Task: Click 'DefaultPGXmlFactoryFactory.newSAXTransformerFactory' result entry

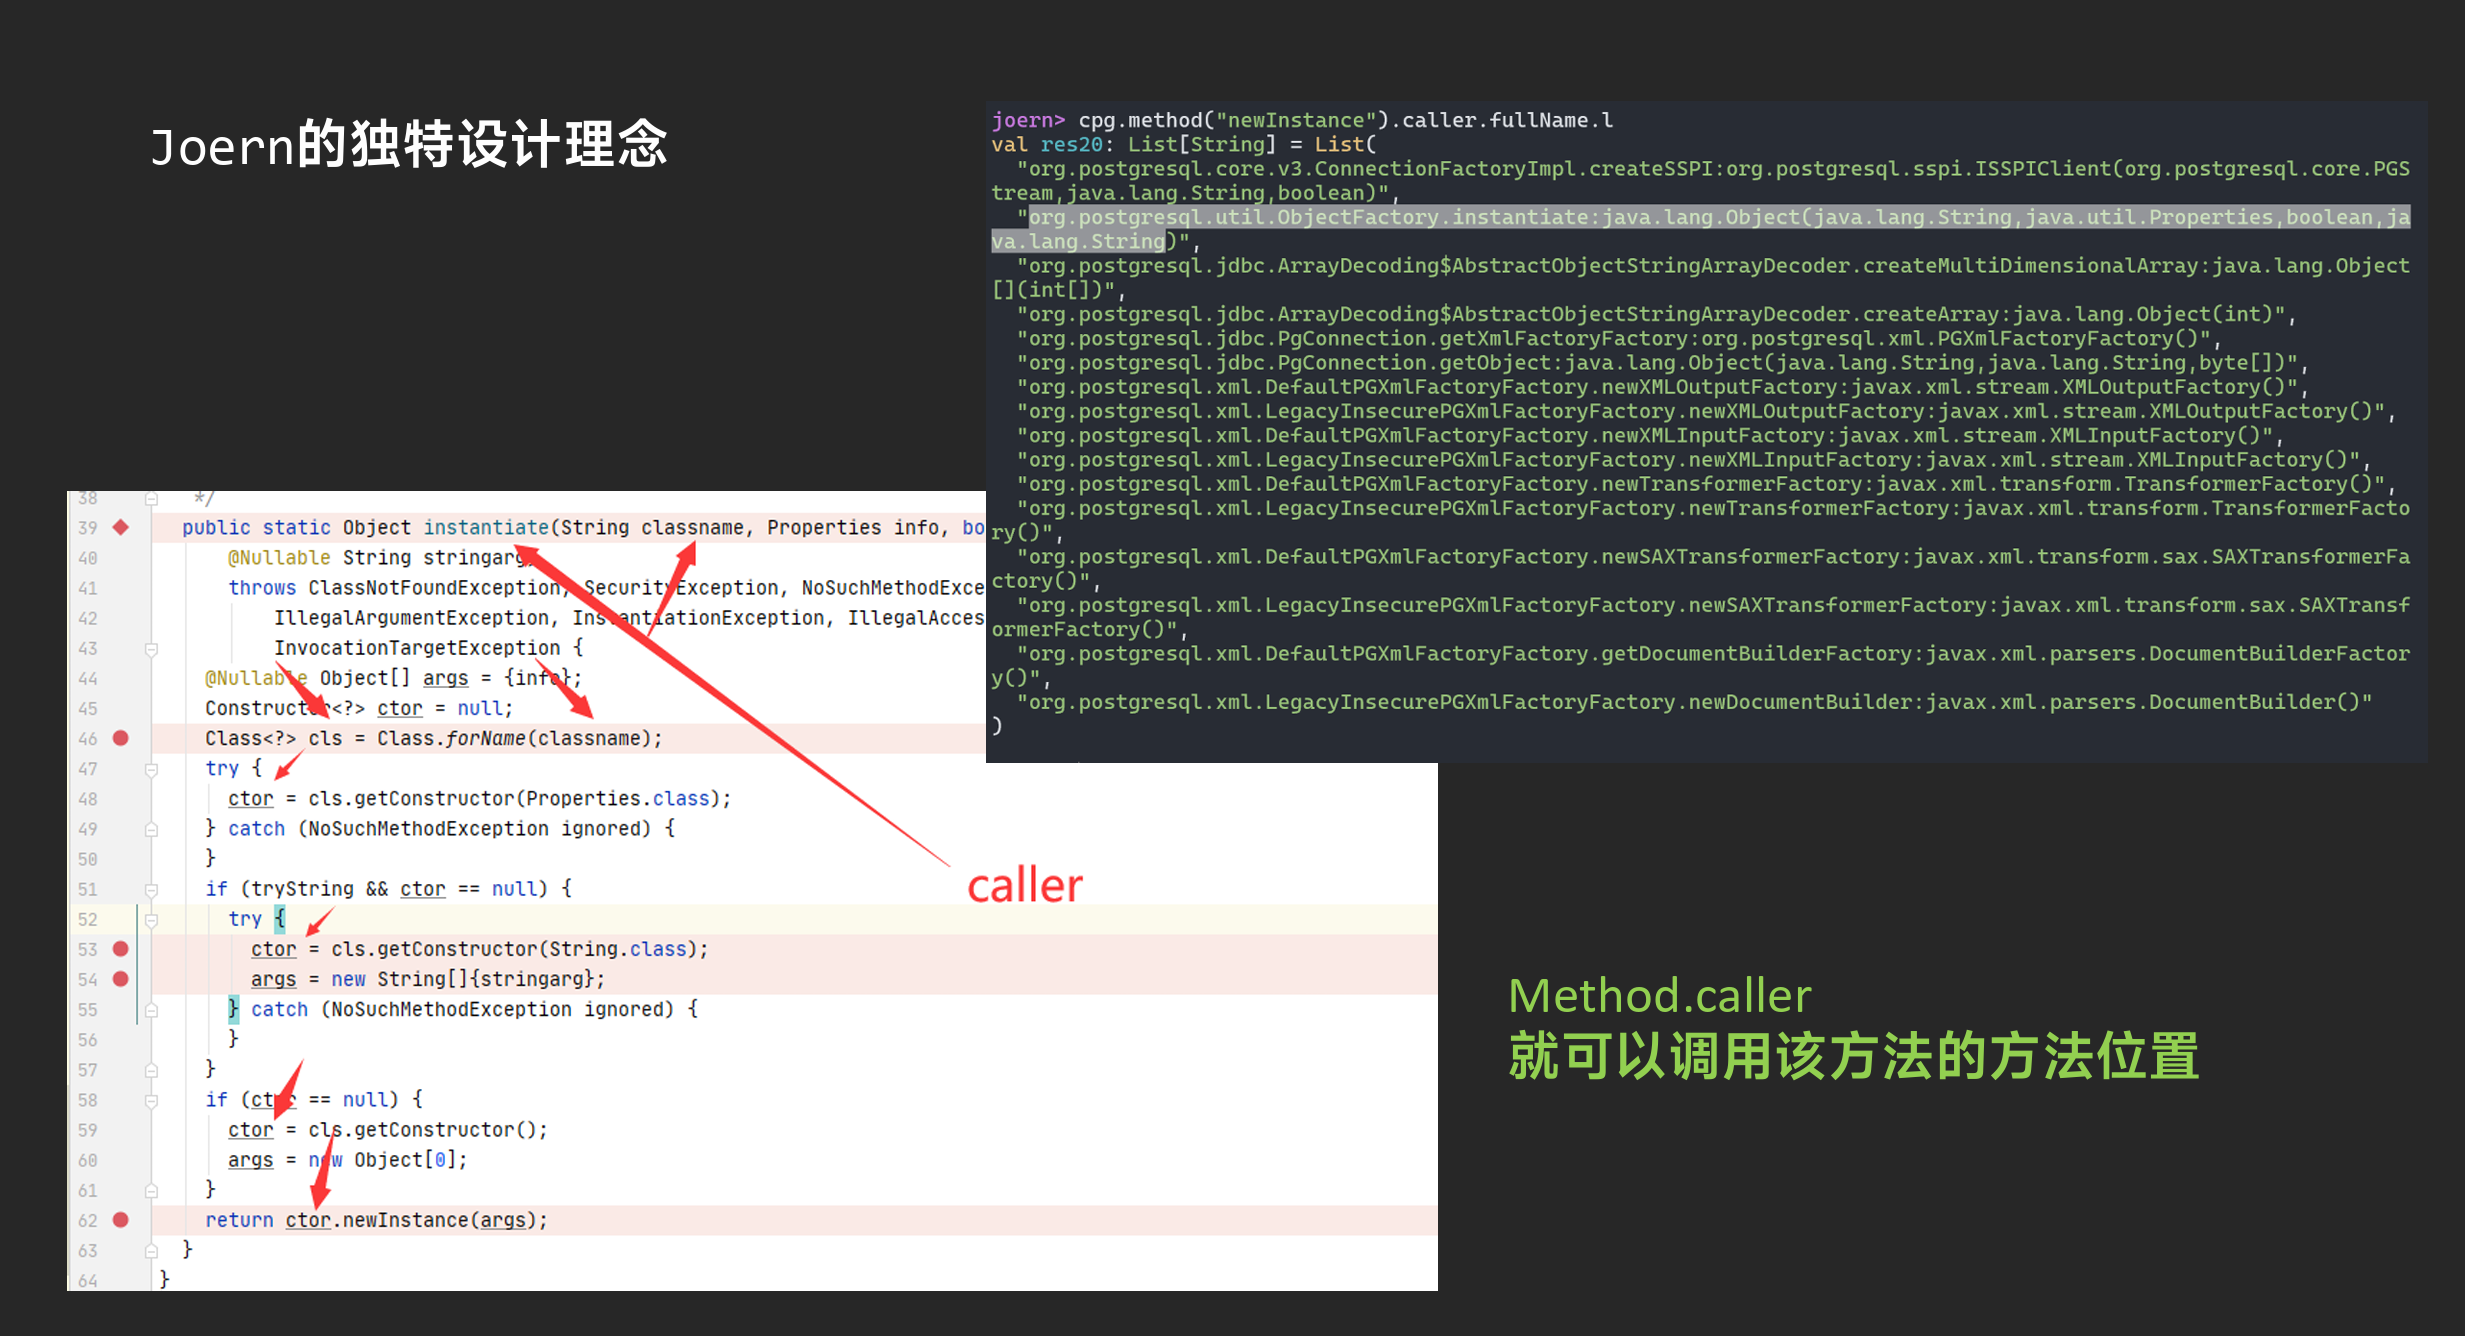Action: coord(1700,568)
